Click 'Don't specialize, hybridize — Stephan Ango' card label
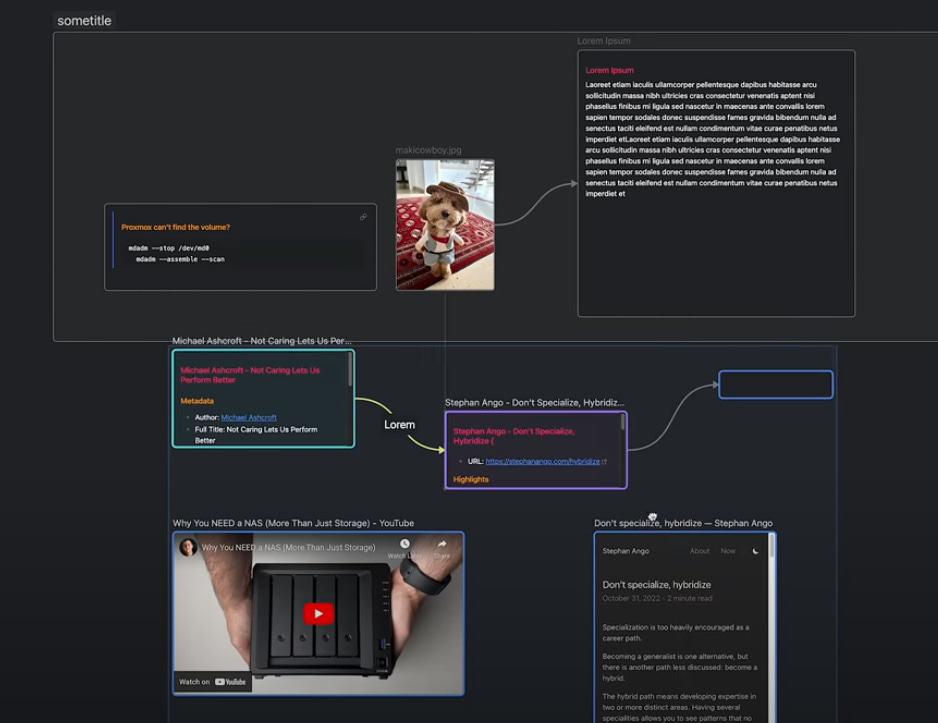Screen dimensions: 938x723 click(x=683, y=523)
